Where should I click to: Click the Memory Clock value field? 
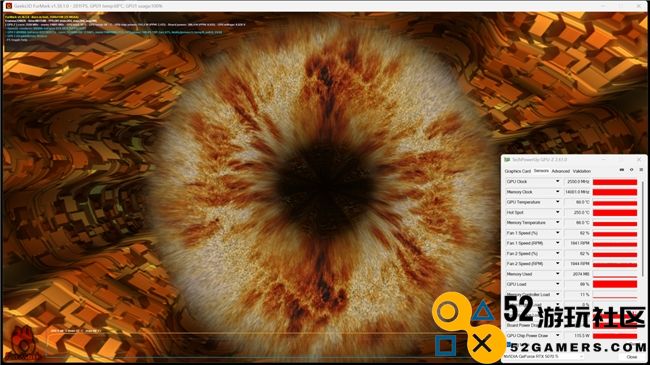tap(577, 192)
